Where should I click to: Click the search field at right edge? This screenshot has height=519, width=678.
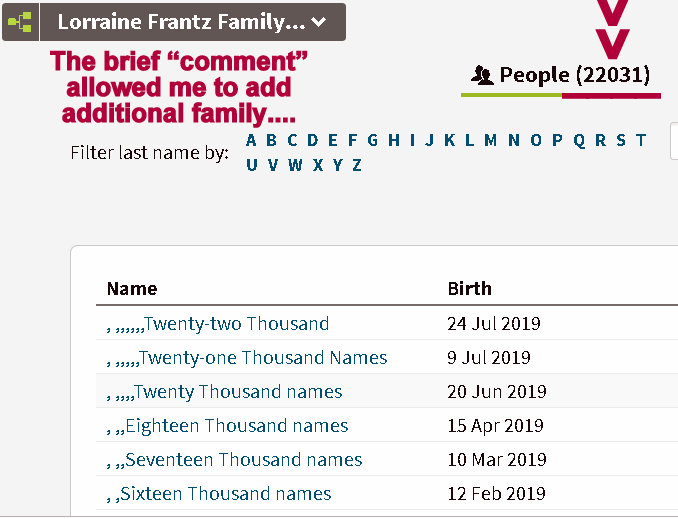click(x=673, y=142)
